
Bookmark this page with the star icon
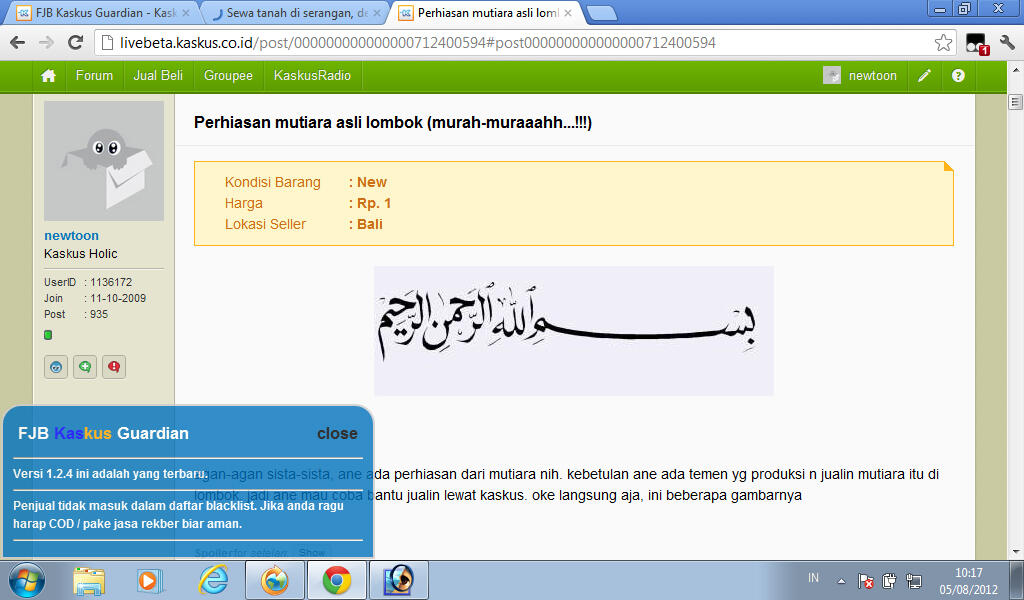coord(943,43)
